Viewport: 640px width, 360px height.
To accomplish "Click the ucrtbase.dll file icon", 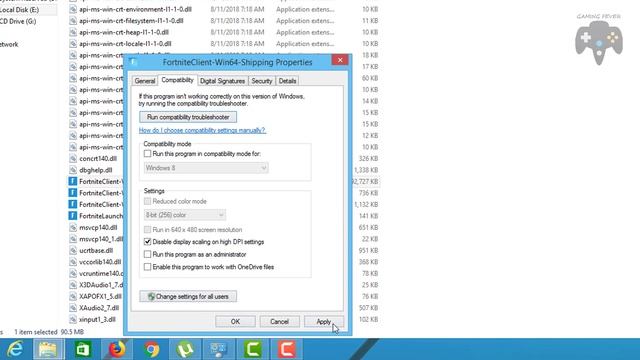I will coord(73,250).
